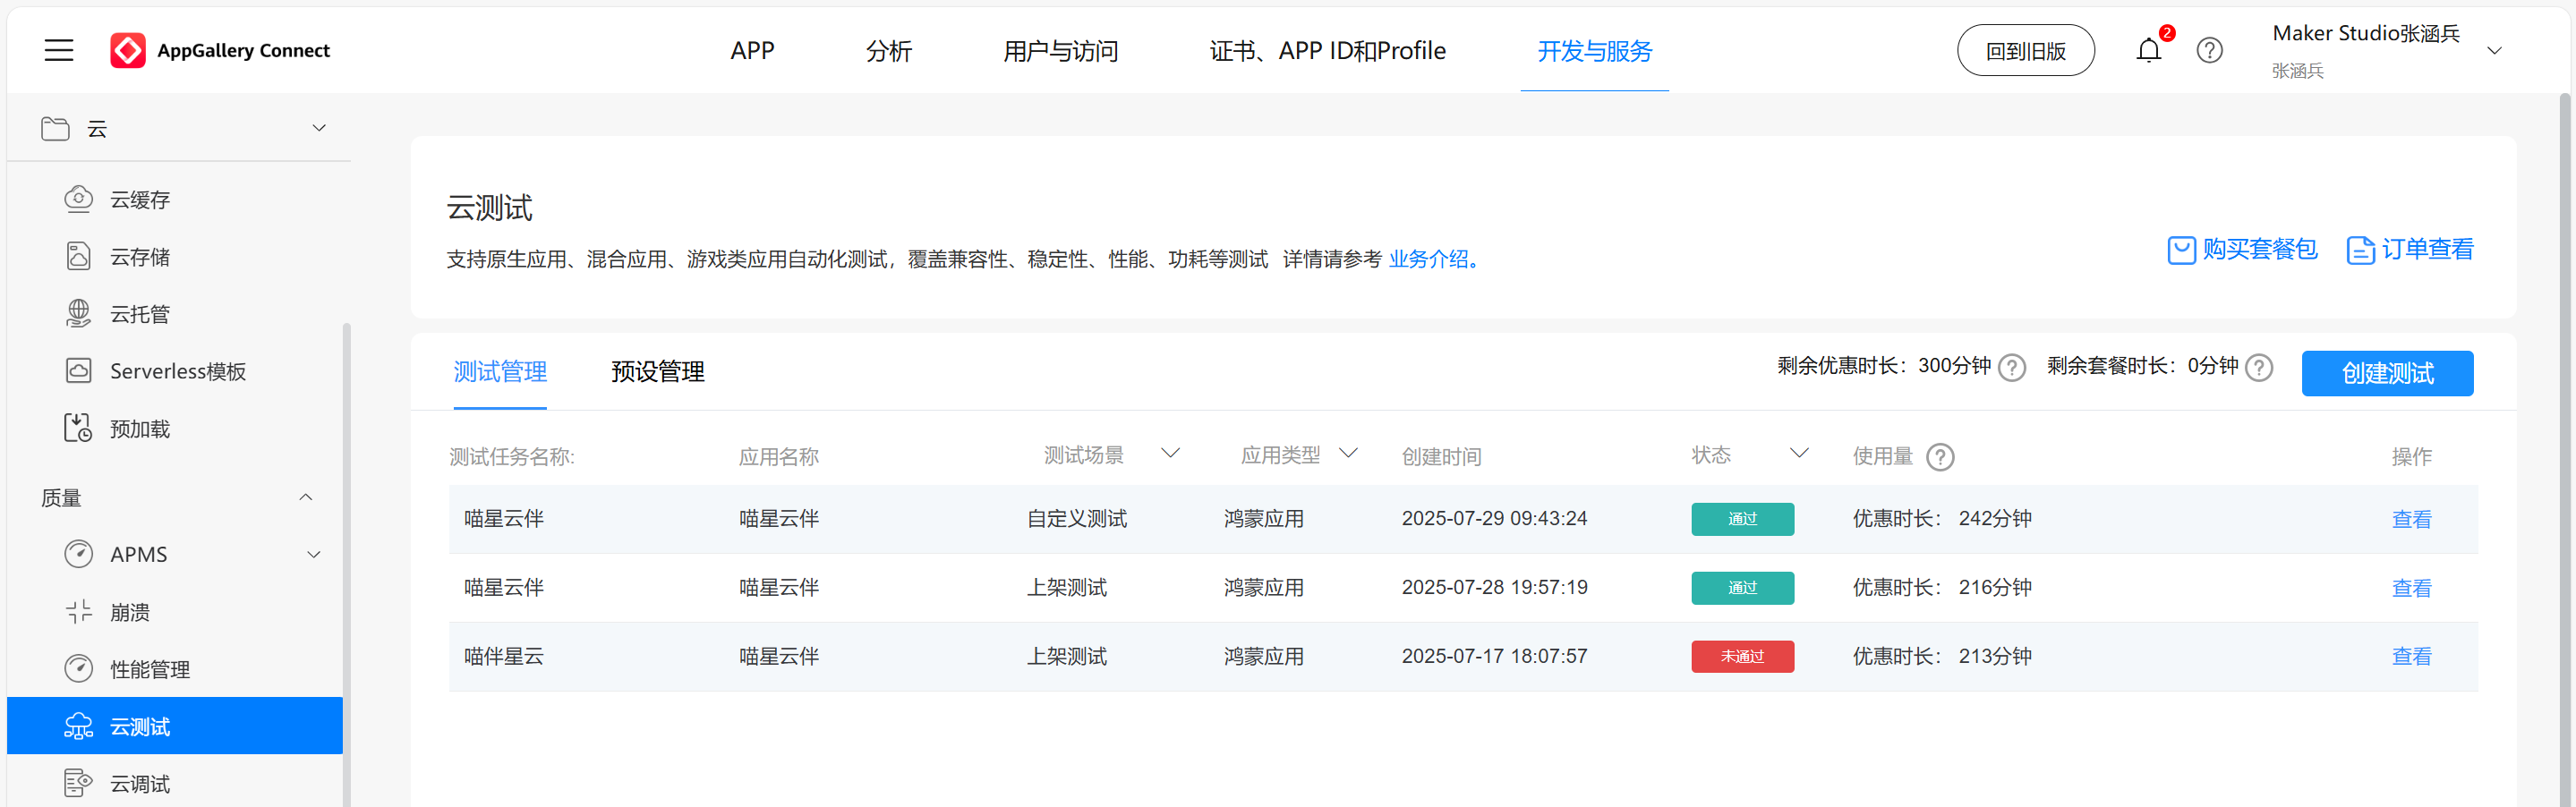Collapse the 质量 section

coord(306,497)
